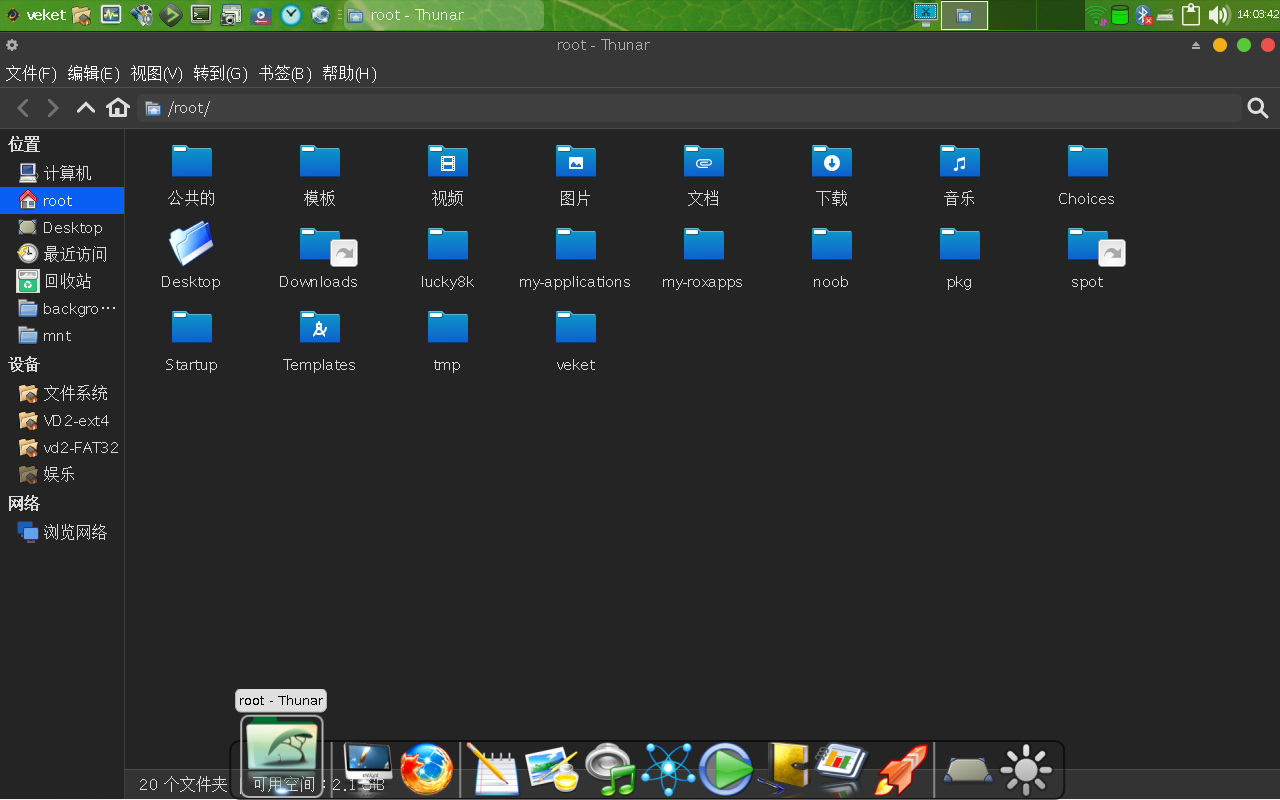
Task: Open the veket start menu
Action: pyautogui.click(x=36, y=15)
